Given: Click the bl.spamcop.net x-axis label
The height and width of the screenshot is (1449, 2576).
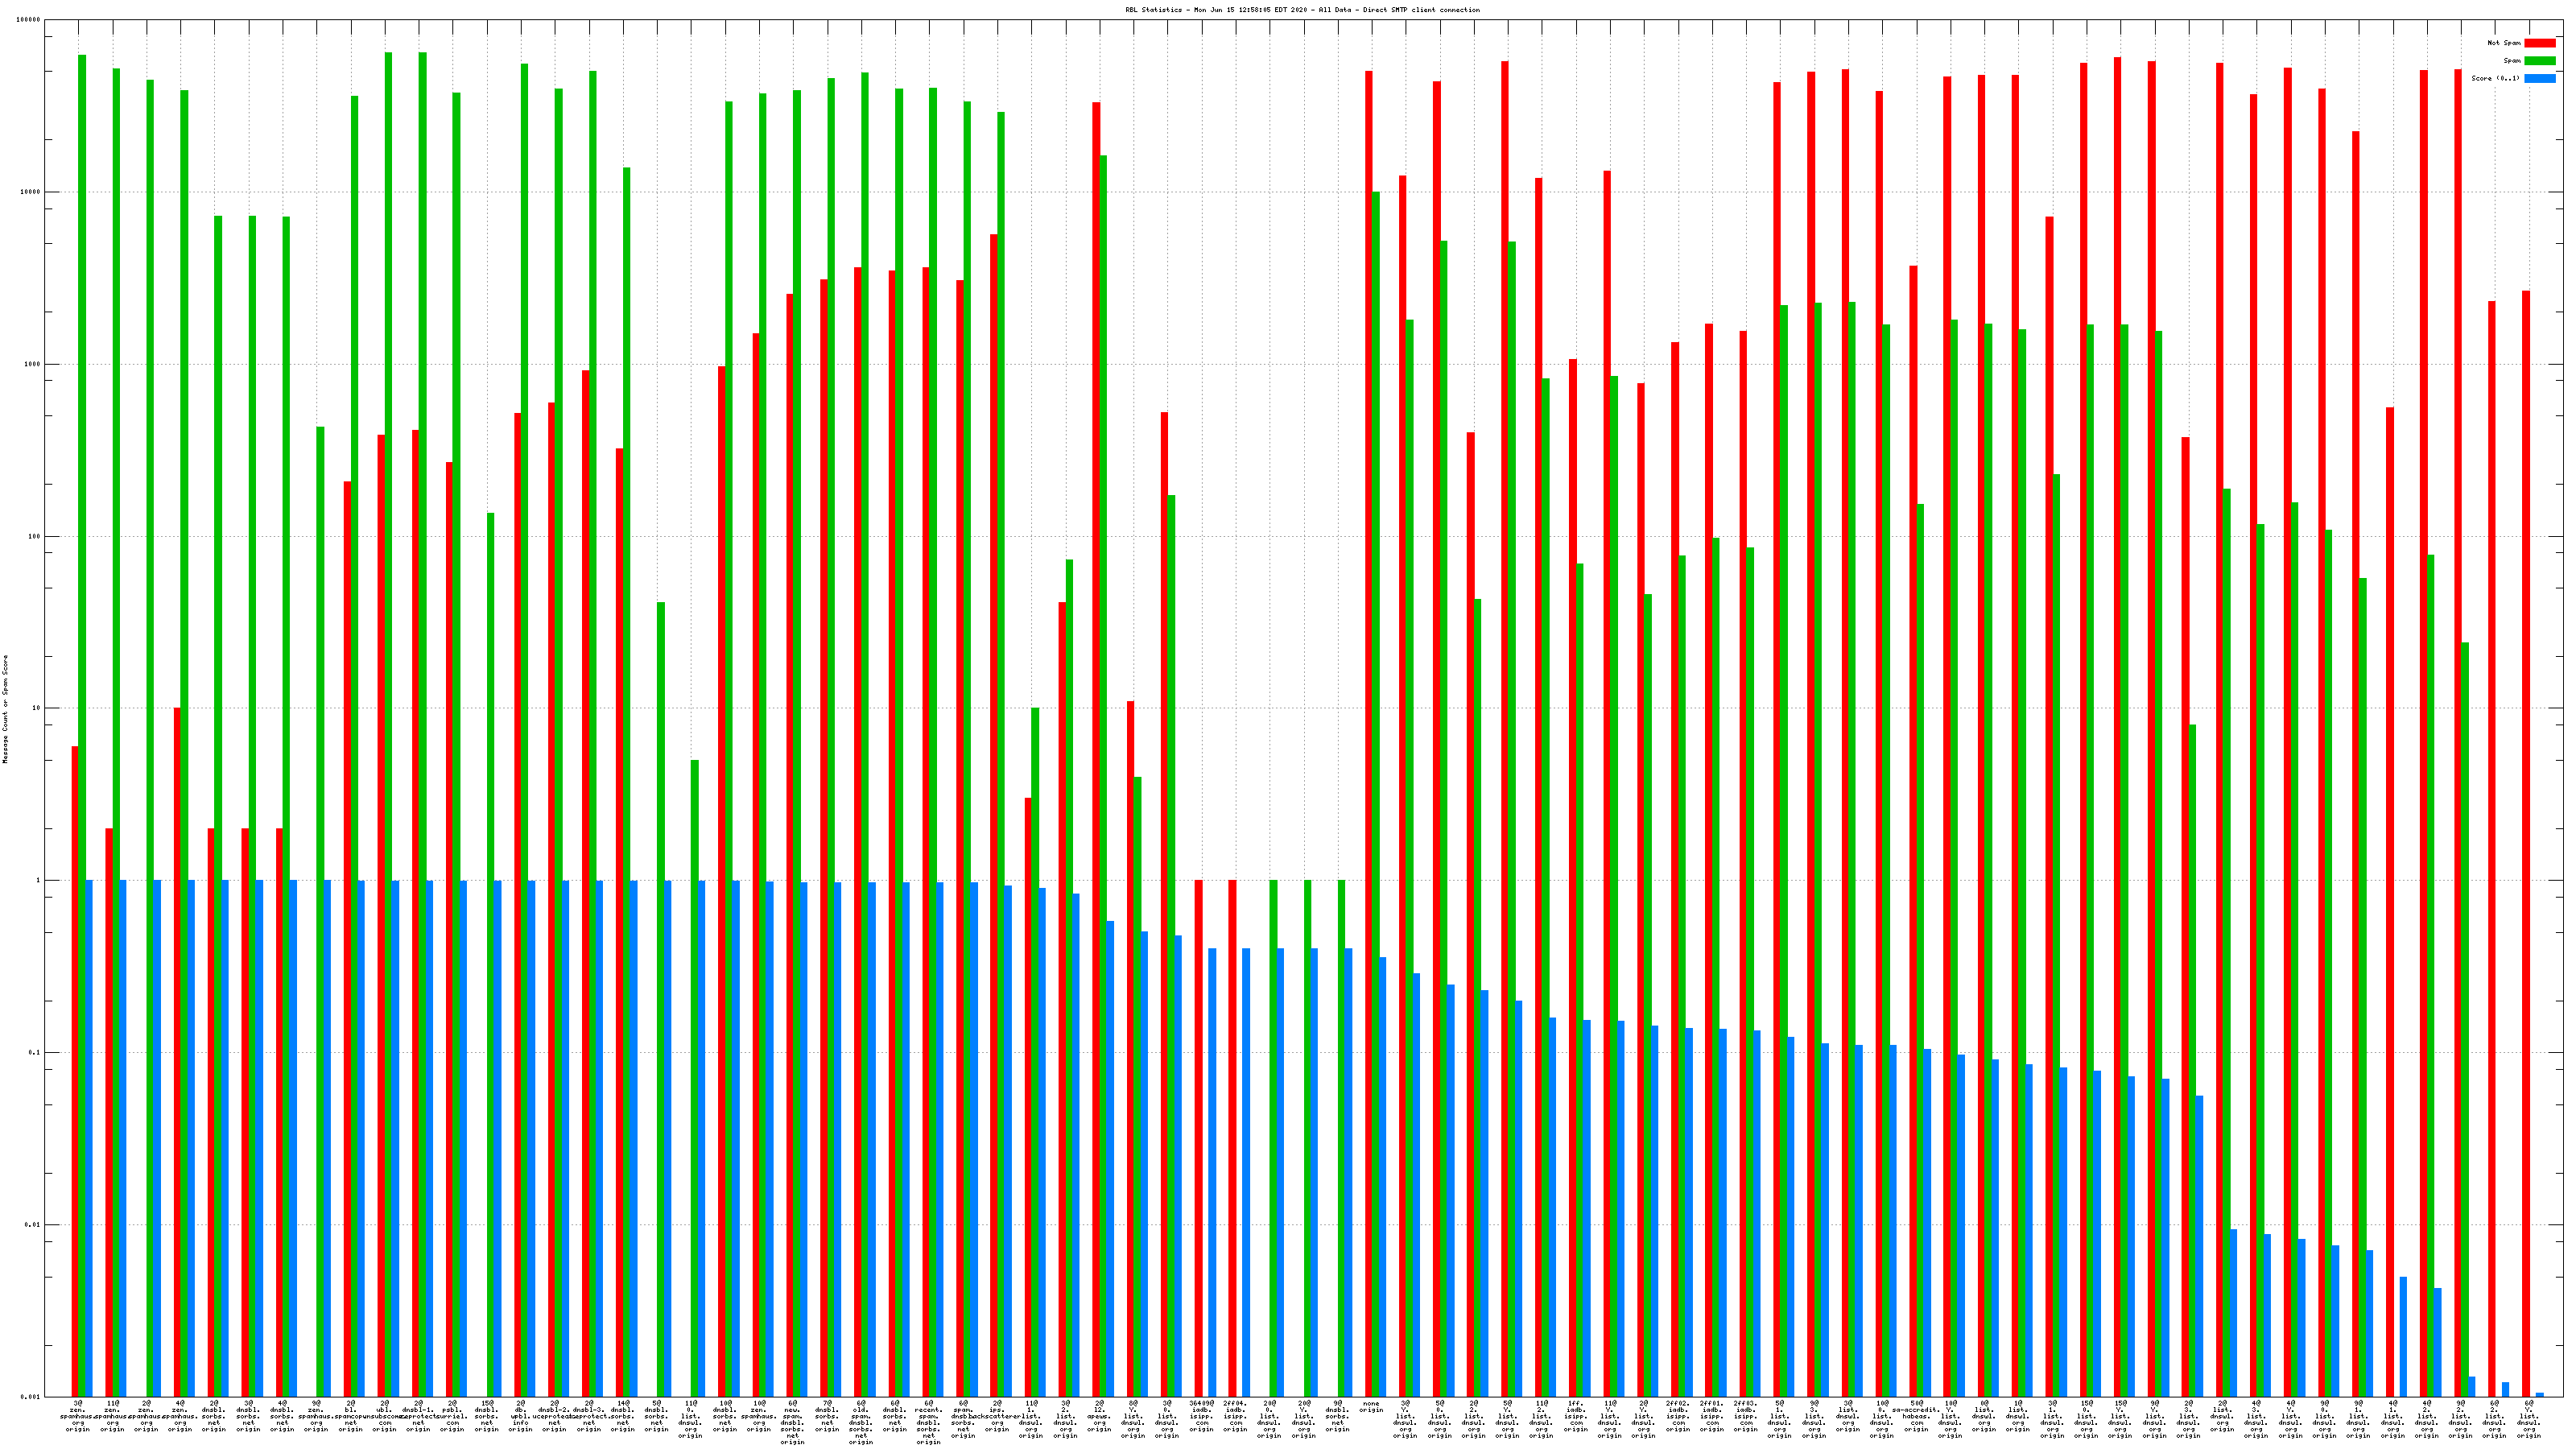Looking at the screenshot, I should point(351,1416).
